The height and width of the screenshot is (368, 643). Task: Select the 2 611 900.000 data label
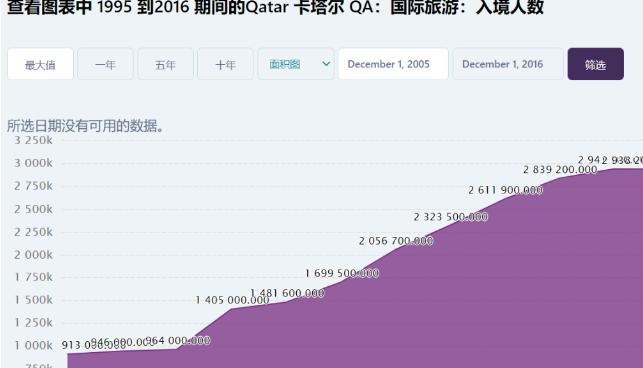pyautogui.click(x=505, y=190)
